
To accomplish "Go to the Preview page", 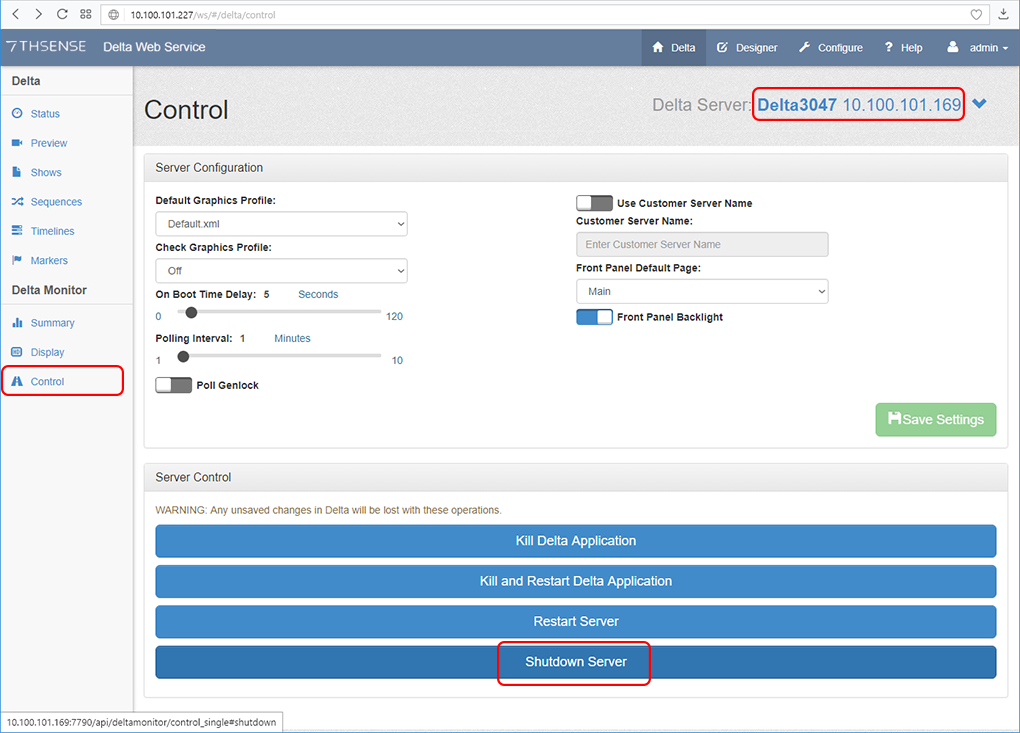I will pyautogui.click(x=49, y=143).
